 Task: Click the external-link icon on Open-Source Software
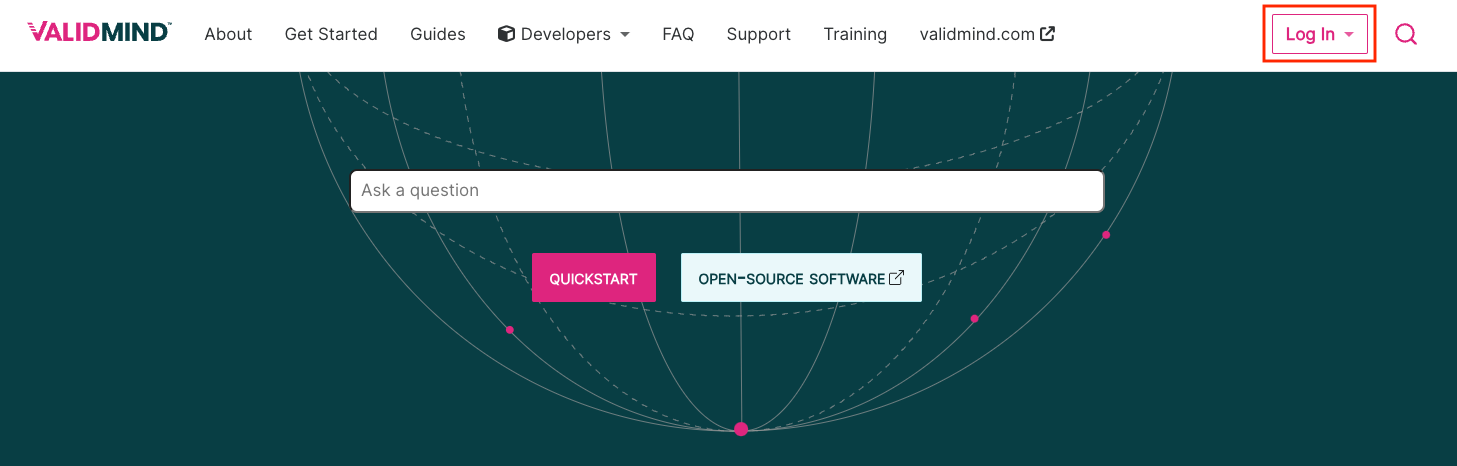tap(897, 278)
